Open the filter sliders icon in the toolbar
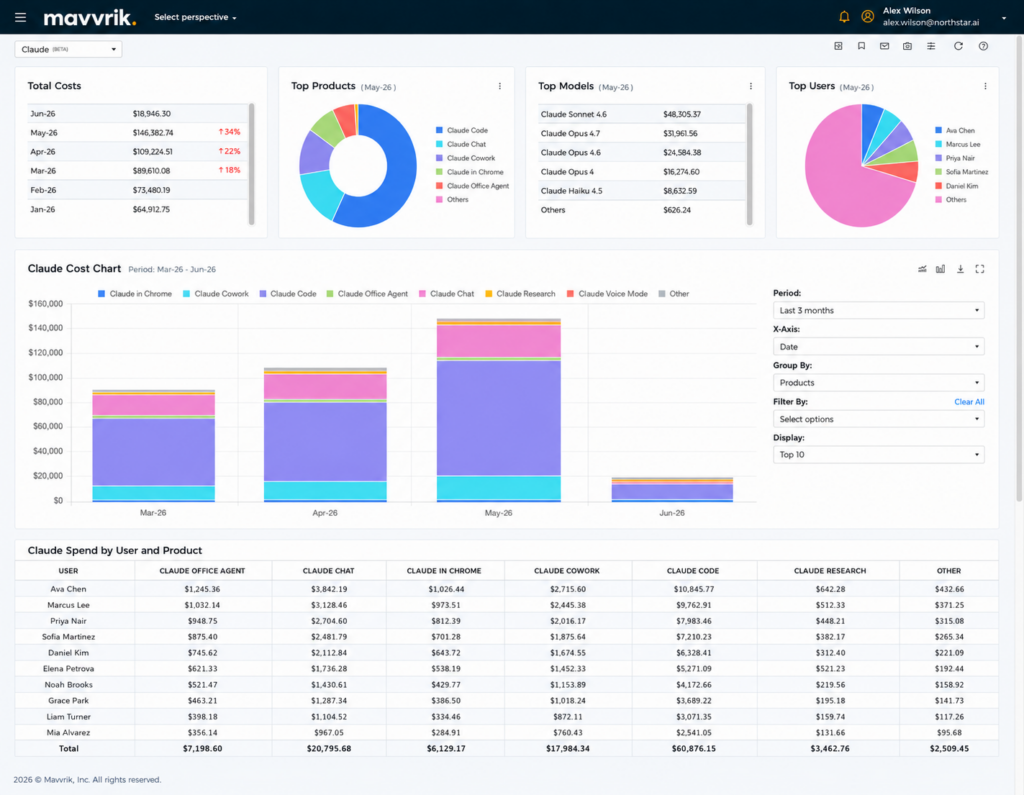The height and width of the screenshot is (795, 1024). click(931, 46)
